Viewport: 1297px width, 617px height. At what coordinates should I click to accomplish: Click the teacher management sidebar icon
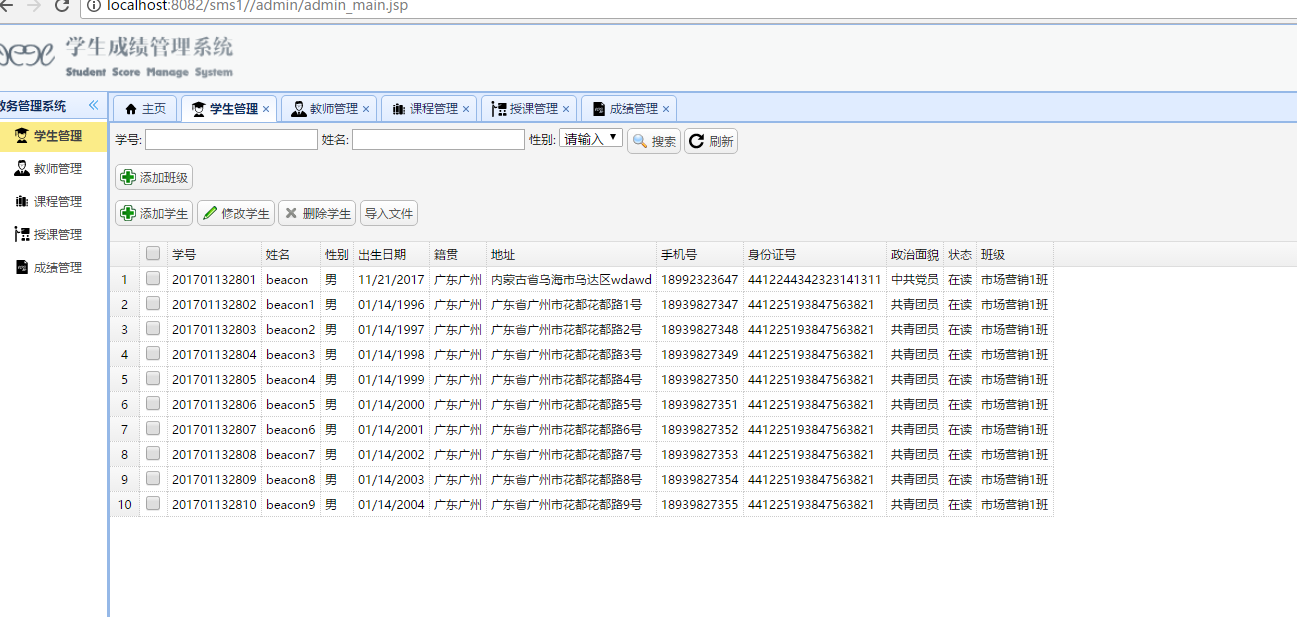(21, 169)
